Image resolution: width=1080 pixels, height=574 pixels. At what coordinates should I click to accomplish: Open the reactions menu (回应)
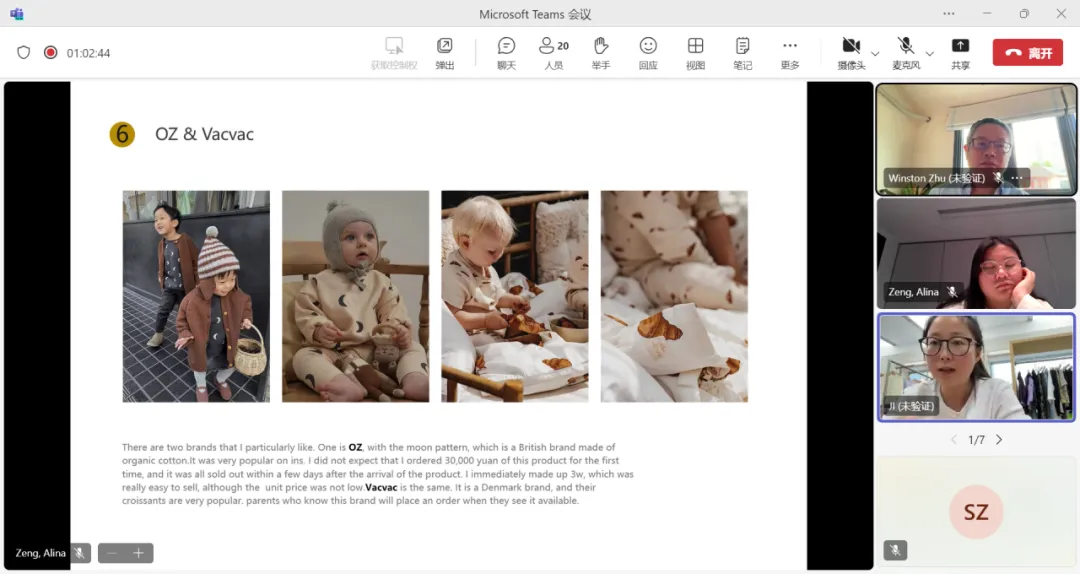(x=647, y=53)
